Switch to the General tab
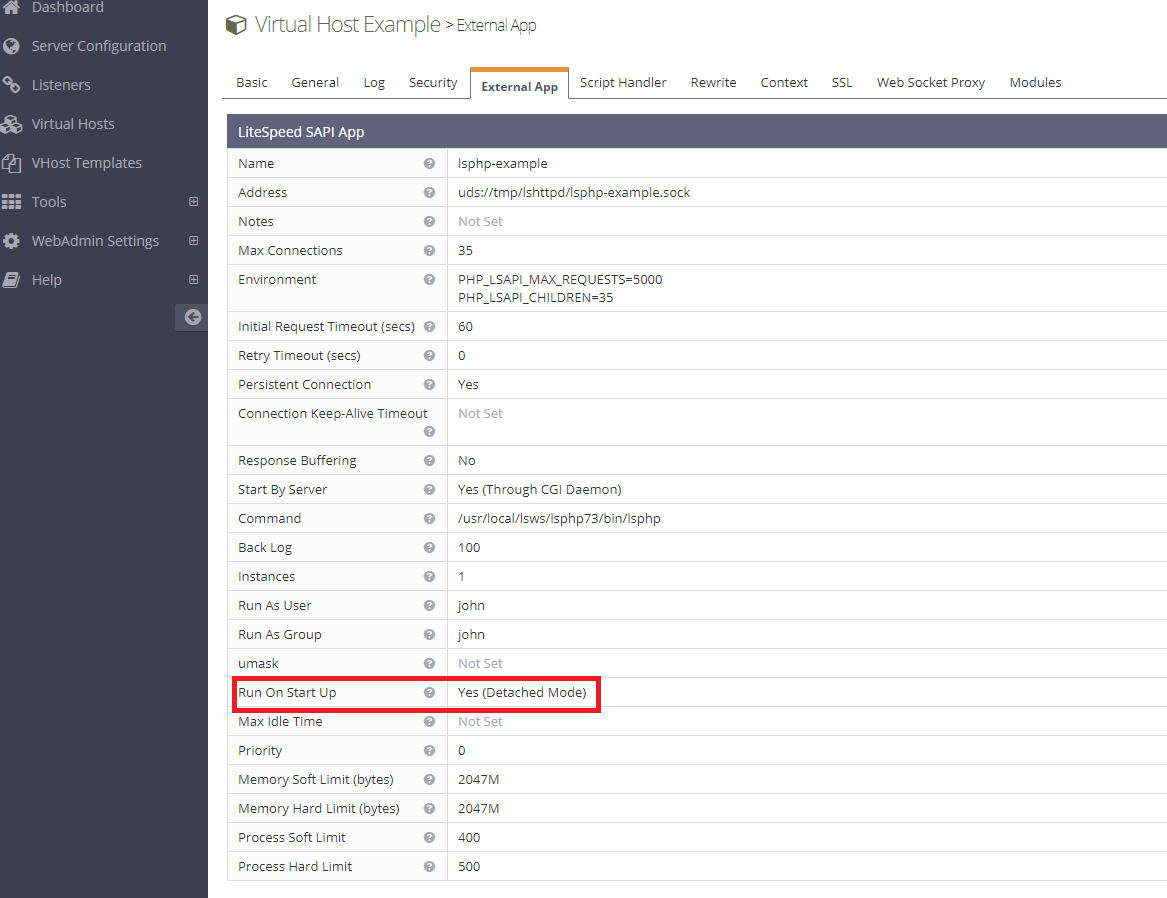Screen dimensions: 1167x898 315,83
